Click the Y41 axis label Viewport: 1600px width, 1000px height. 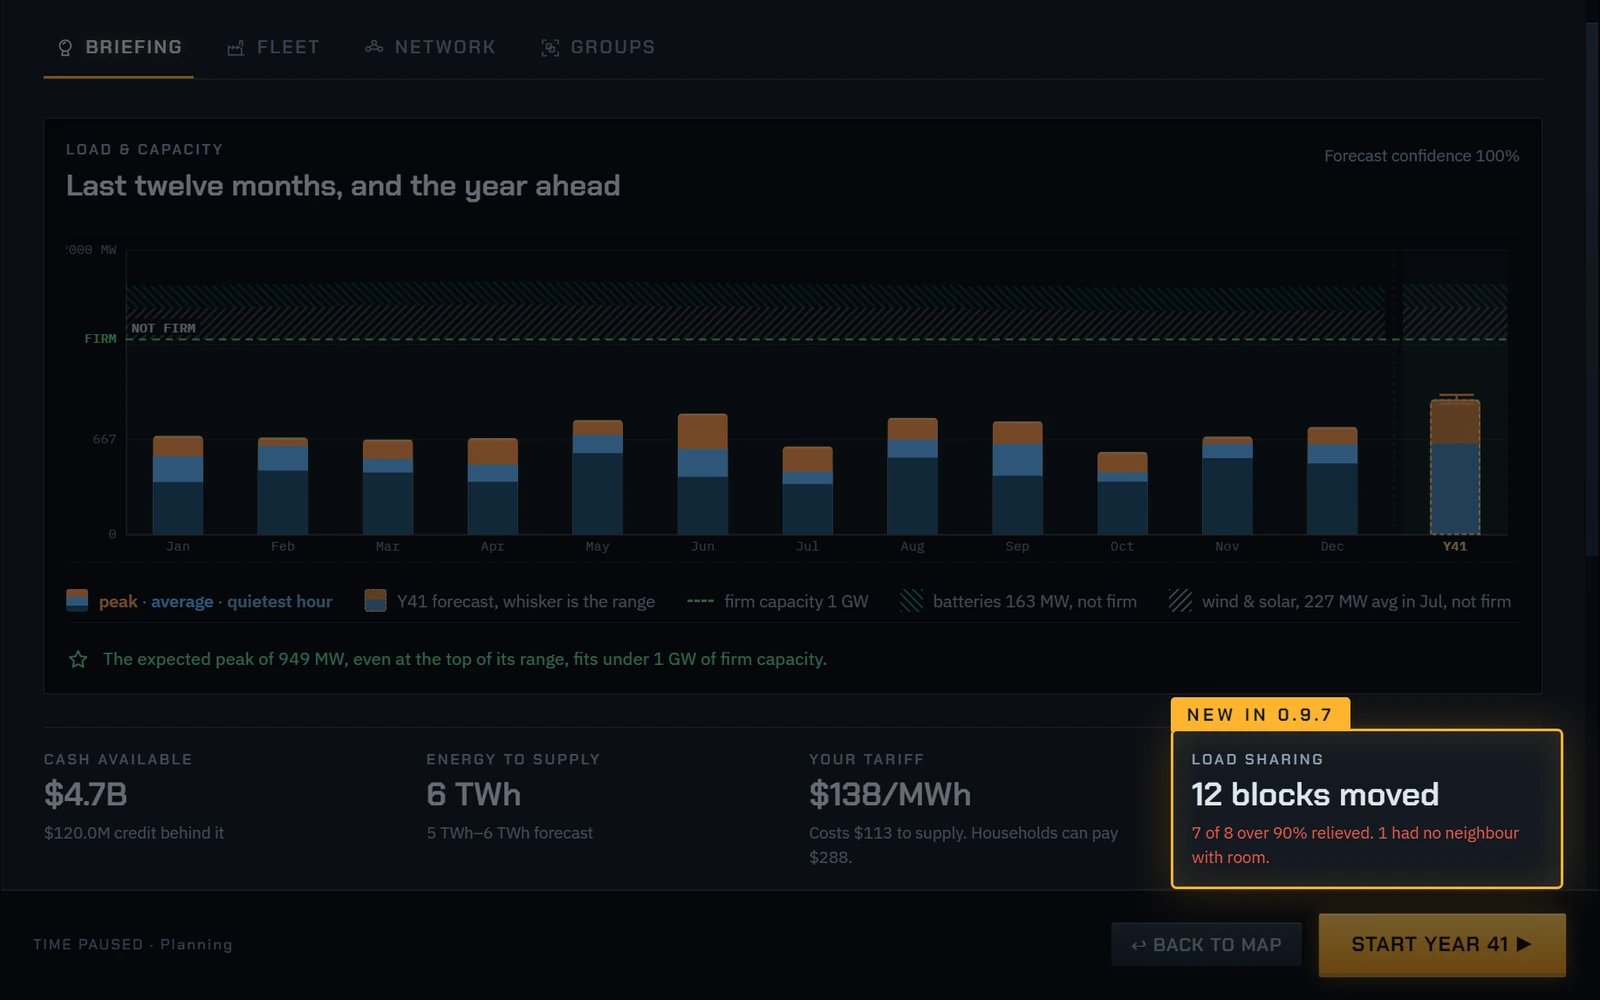click(x=1455, y=546)
